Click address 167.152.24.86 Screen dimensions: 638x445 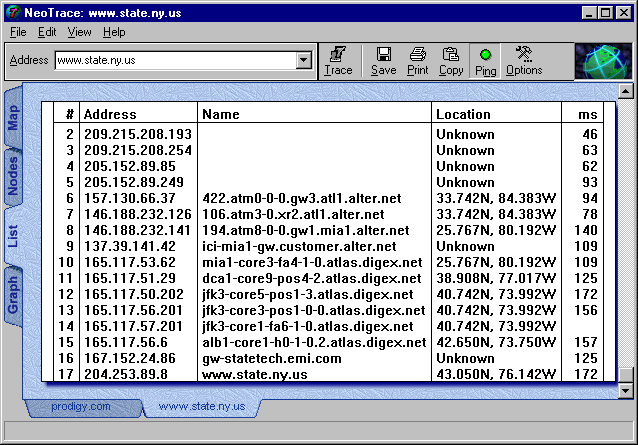tap(130, 358)
